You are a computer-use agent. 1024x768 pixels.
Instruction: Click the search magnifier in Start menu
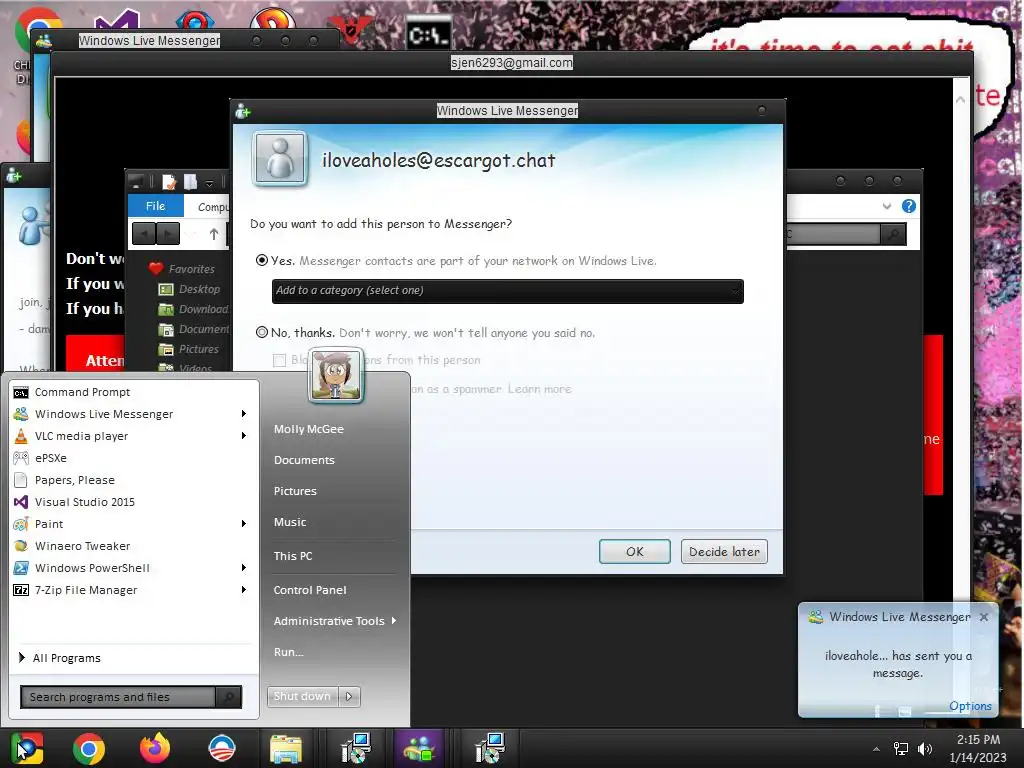229,697
